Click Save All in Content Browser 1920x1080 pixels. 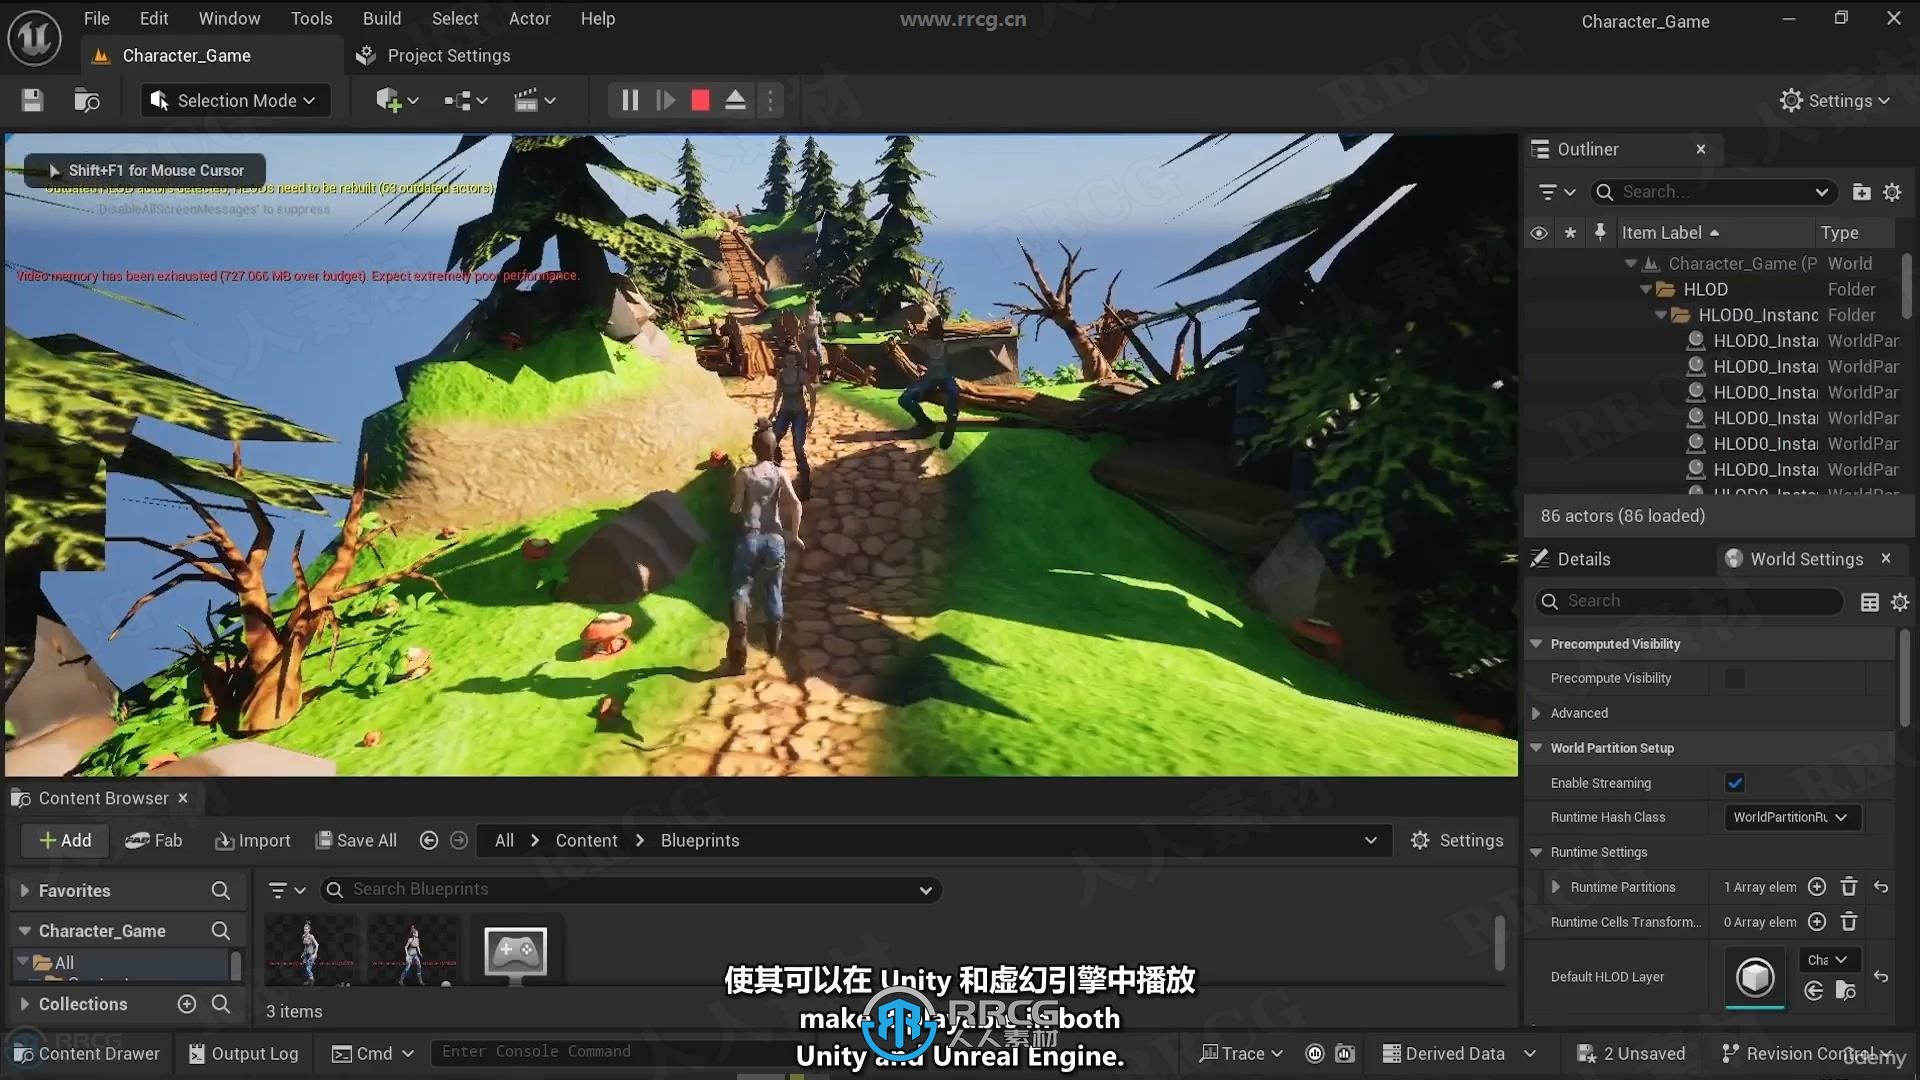(356, 841)
